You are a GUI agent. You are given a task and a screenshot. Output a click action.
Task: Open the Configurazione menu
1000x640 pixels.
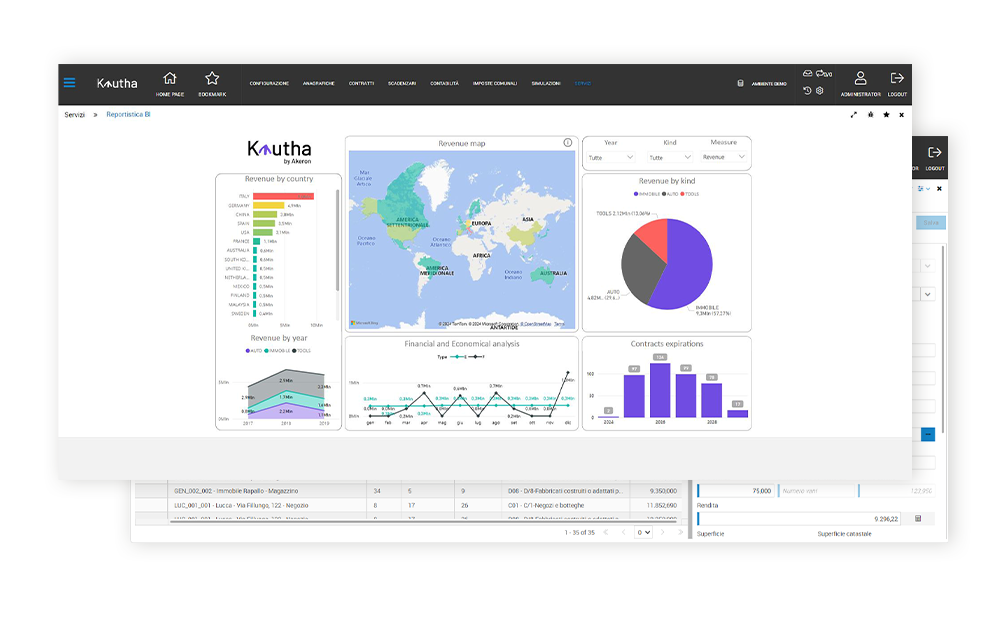click(269, 84)
